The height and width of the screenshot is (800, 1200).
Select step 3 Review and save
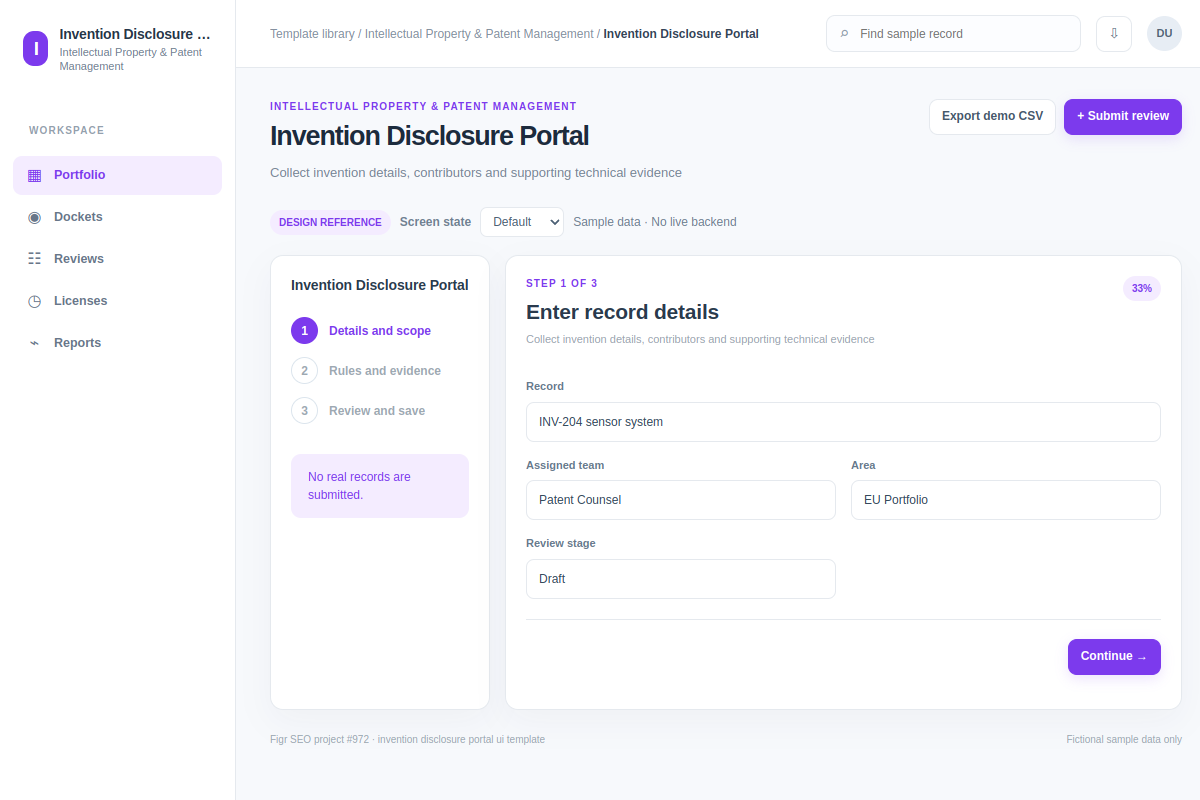tap(380, 411)
